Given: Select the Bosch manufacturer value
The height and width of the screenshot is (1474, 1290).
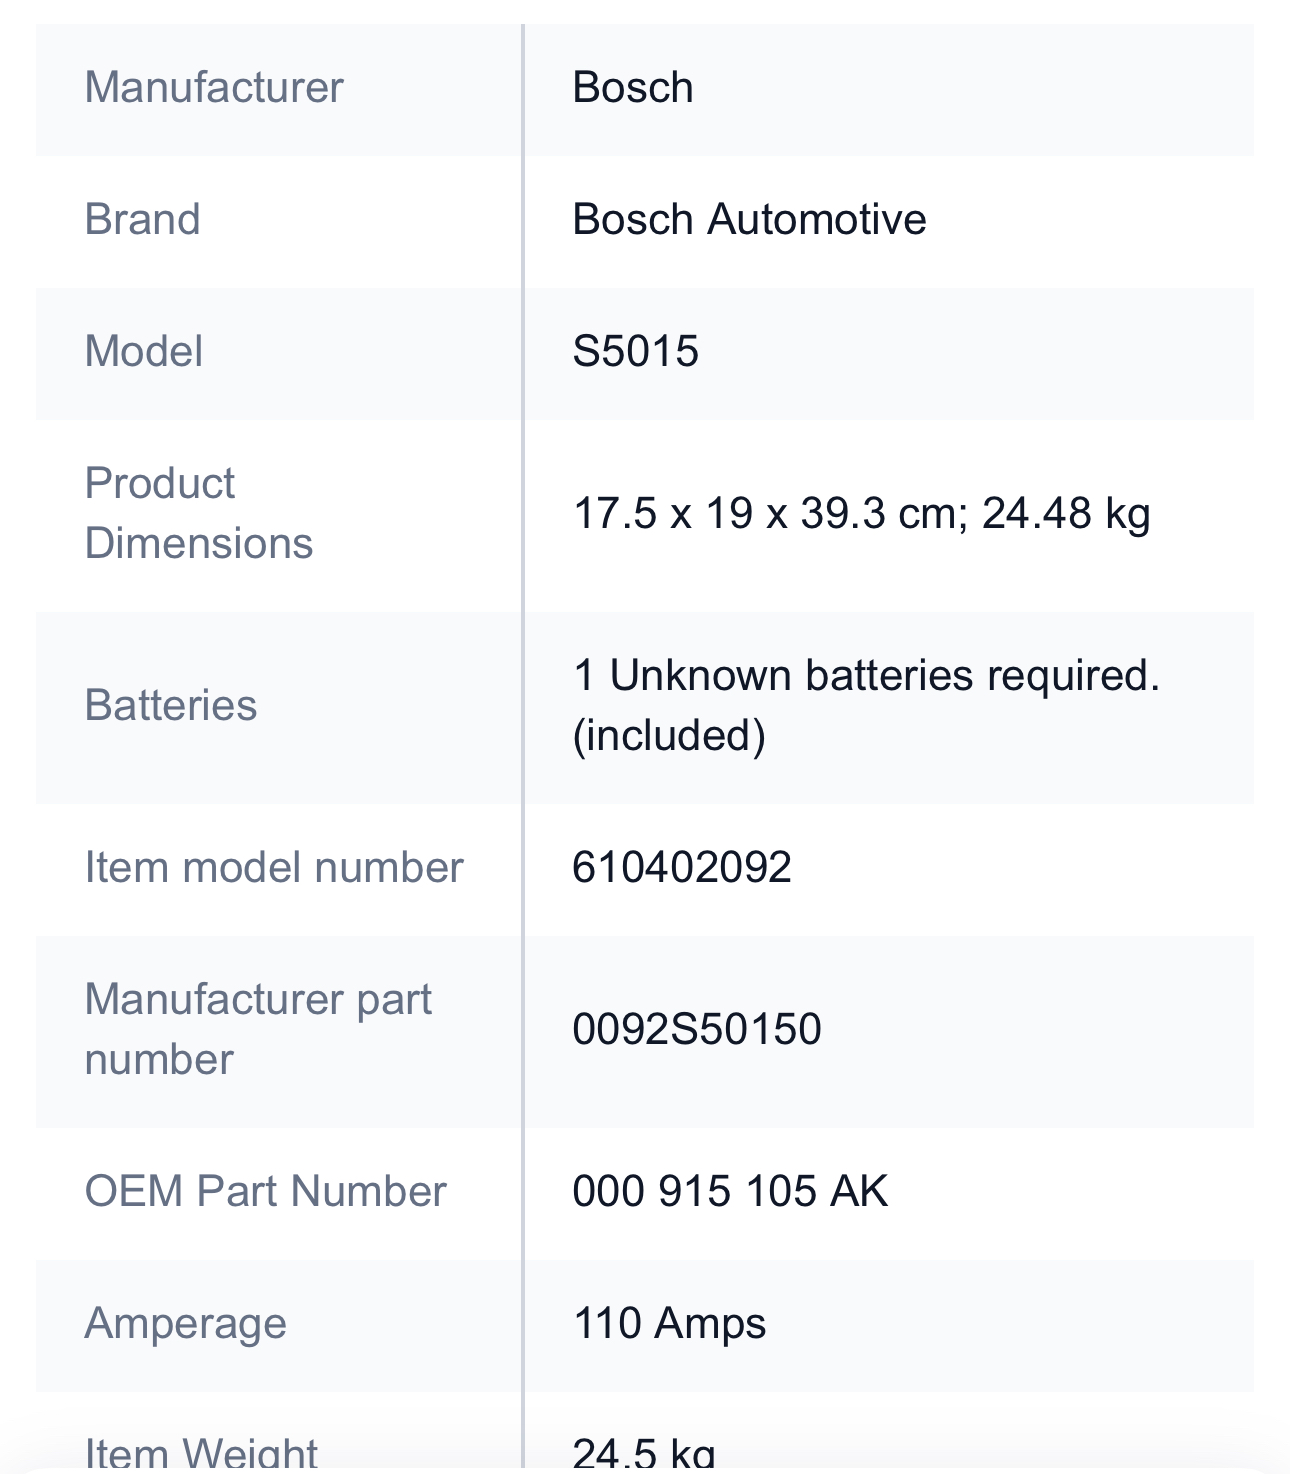Looking at the screenshot, I should [x=632, y=88].
